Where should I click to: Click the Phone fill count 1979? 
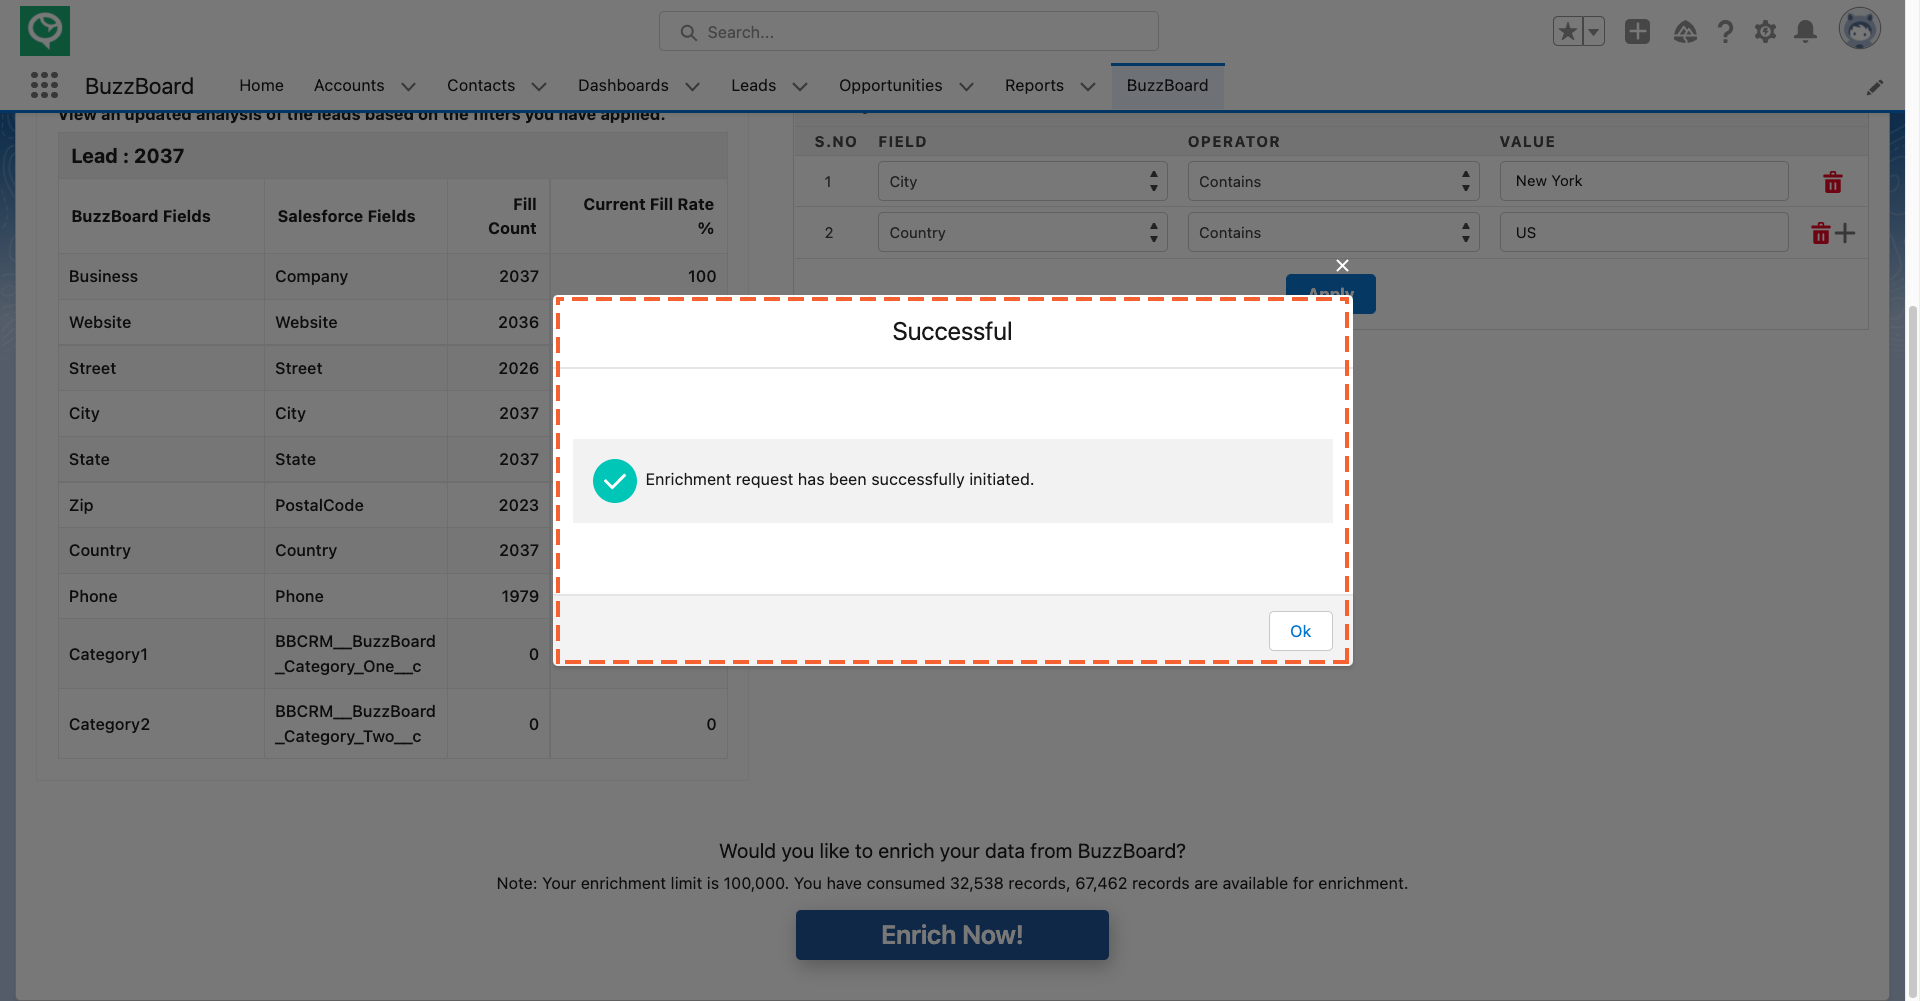coord(519,597)
